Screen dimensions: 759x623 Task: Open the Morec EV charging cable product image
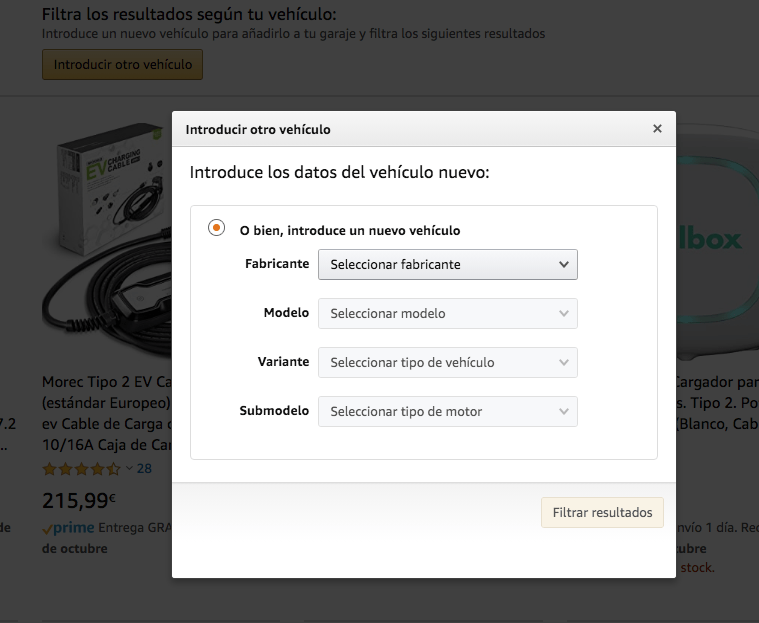[107, 240]
